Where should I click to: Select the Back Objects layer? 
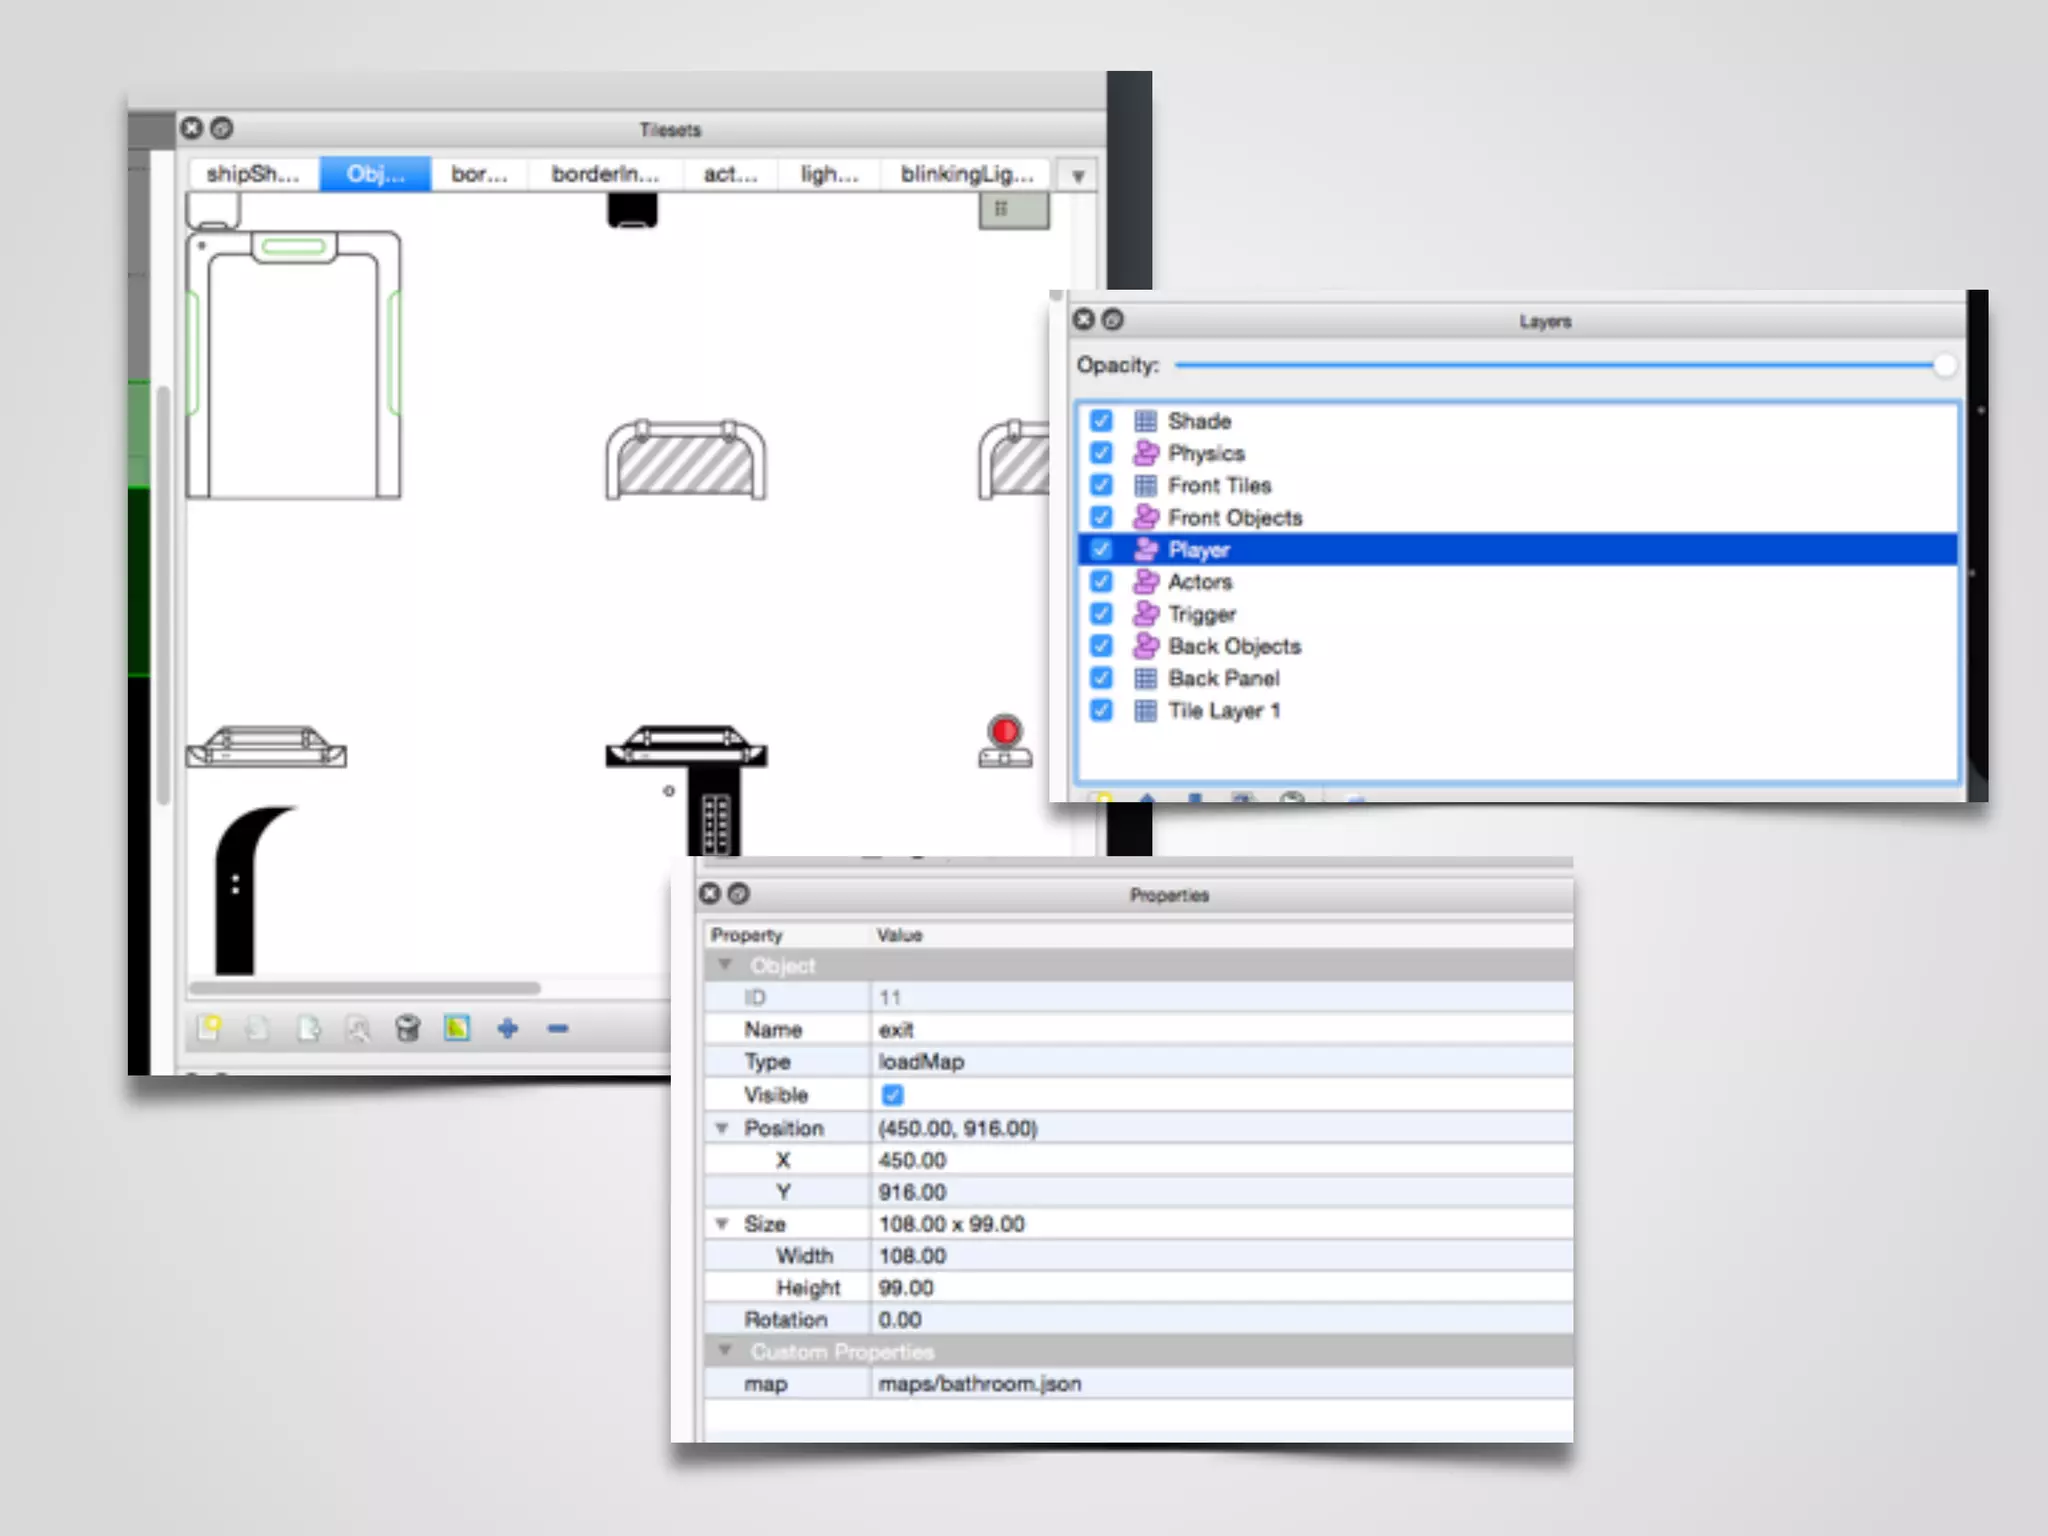coord(1234,646)
